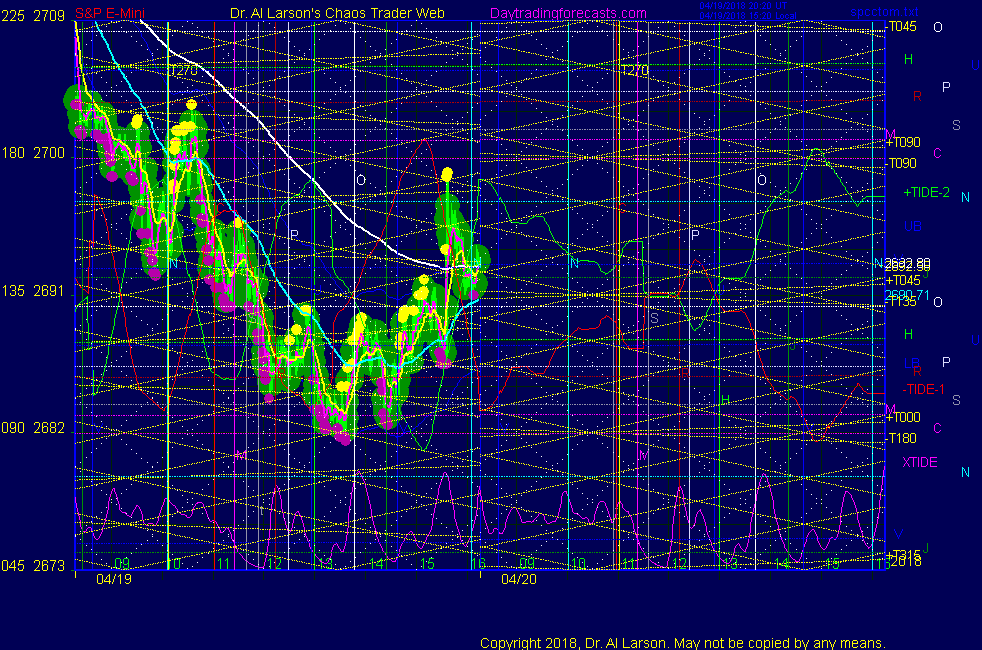Click the 2673 price axis label
Viewport: 982px width, 650px height.
49,565
